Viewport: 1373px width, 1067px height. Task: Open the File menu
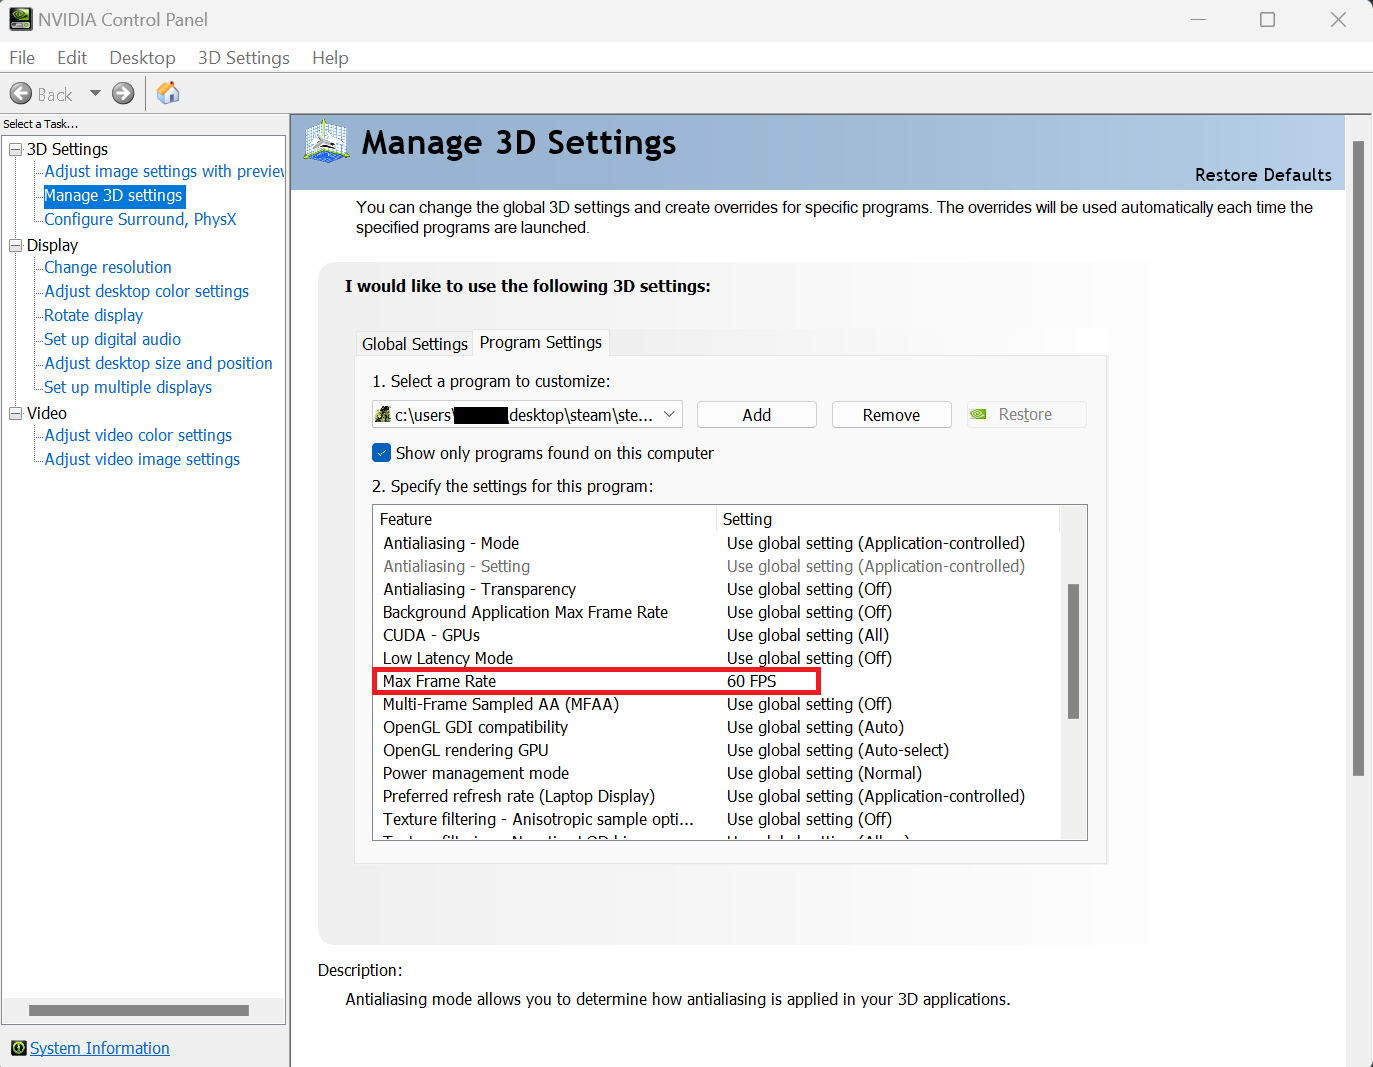[x=22, y=58]
